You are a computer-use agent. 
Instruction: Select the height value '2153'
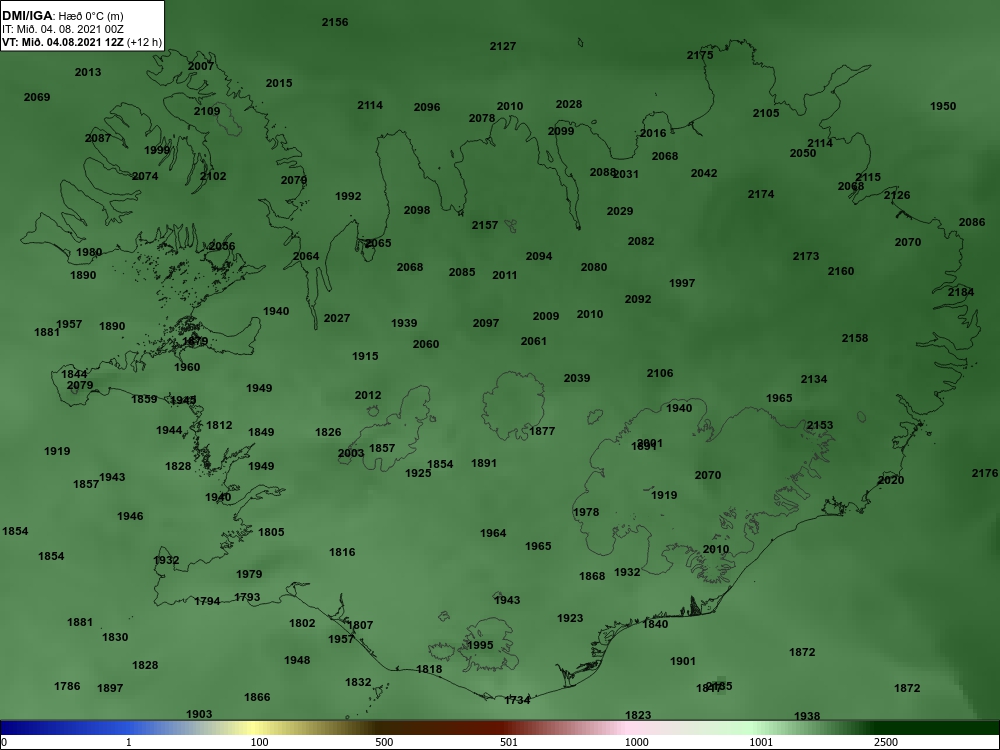click(820, 425)
